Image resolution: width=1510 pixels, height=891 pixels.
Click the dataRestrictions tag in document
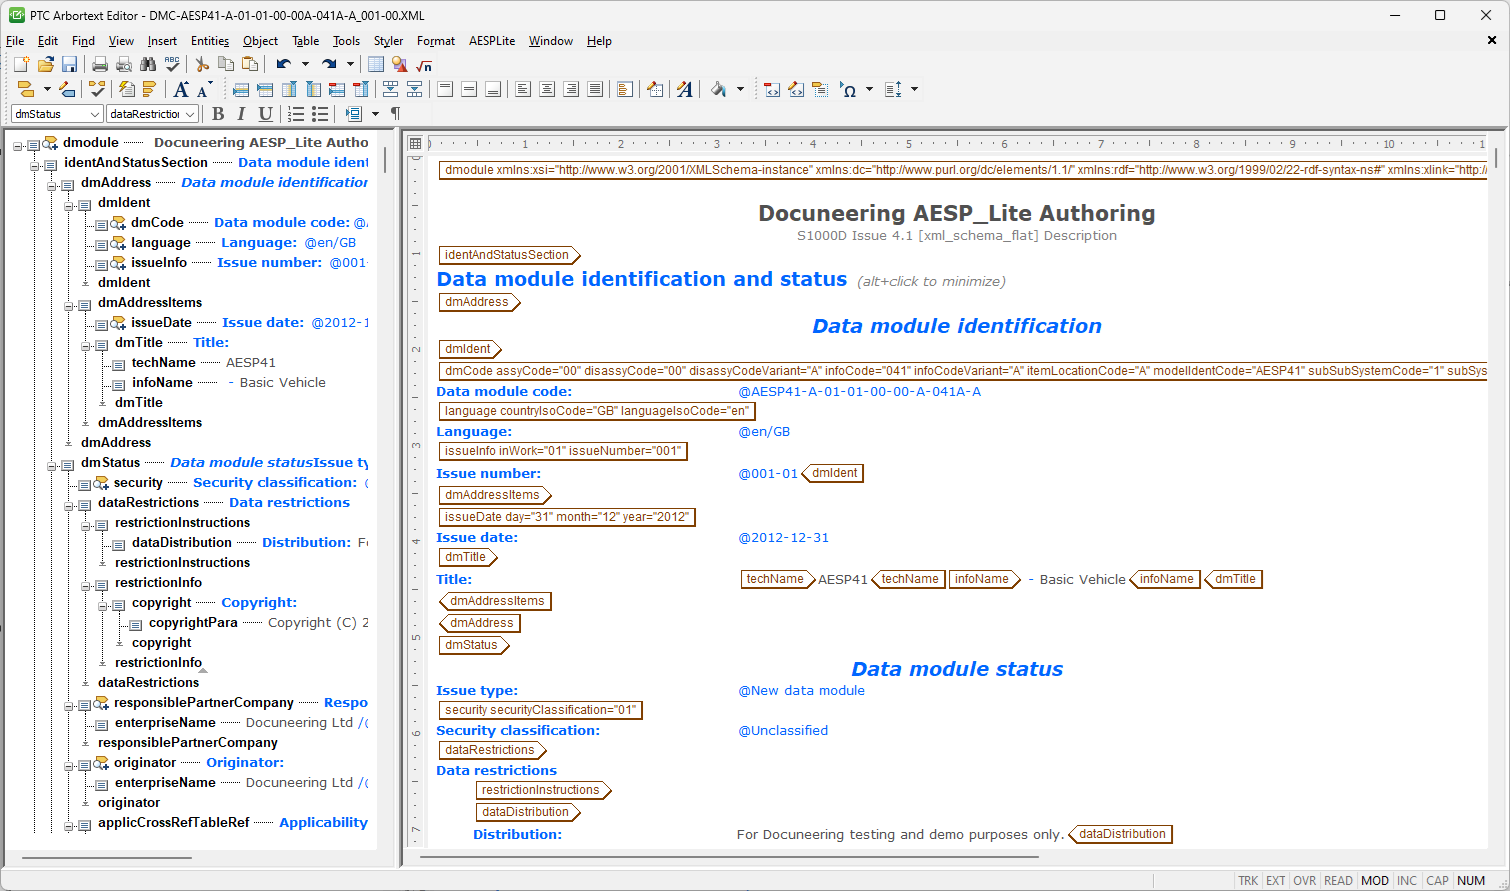coord(492,750)
